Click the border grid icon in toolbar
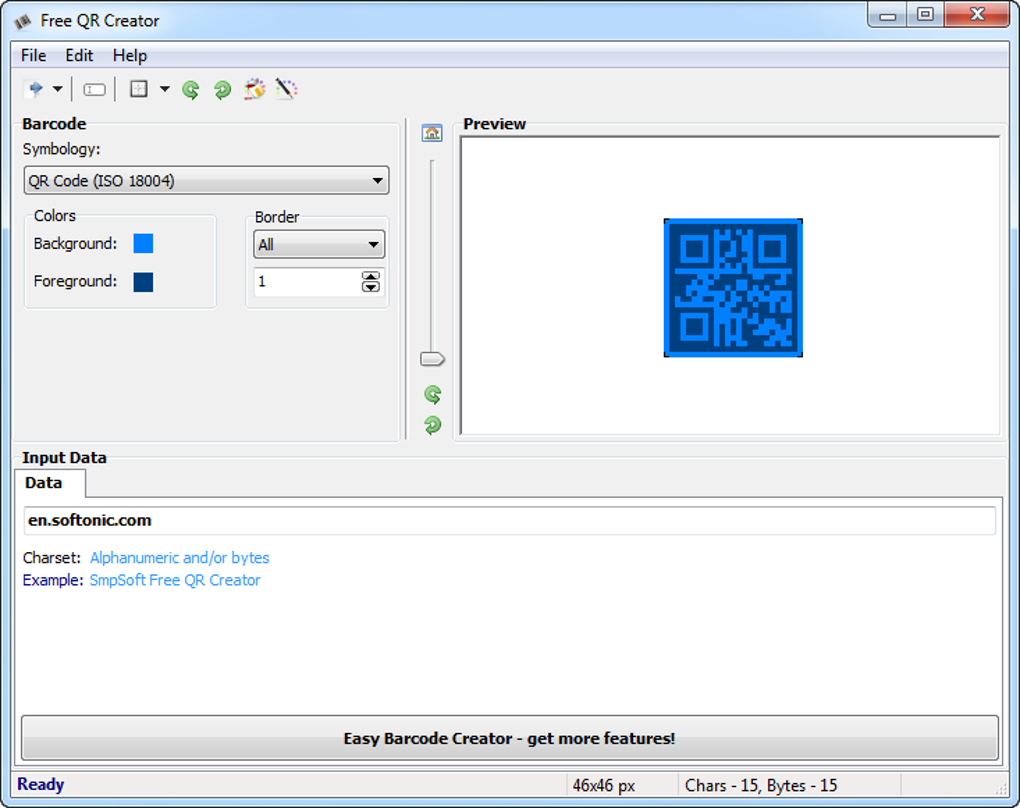 [x=139, y=88]
